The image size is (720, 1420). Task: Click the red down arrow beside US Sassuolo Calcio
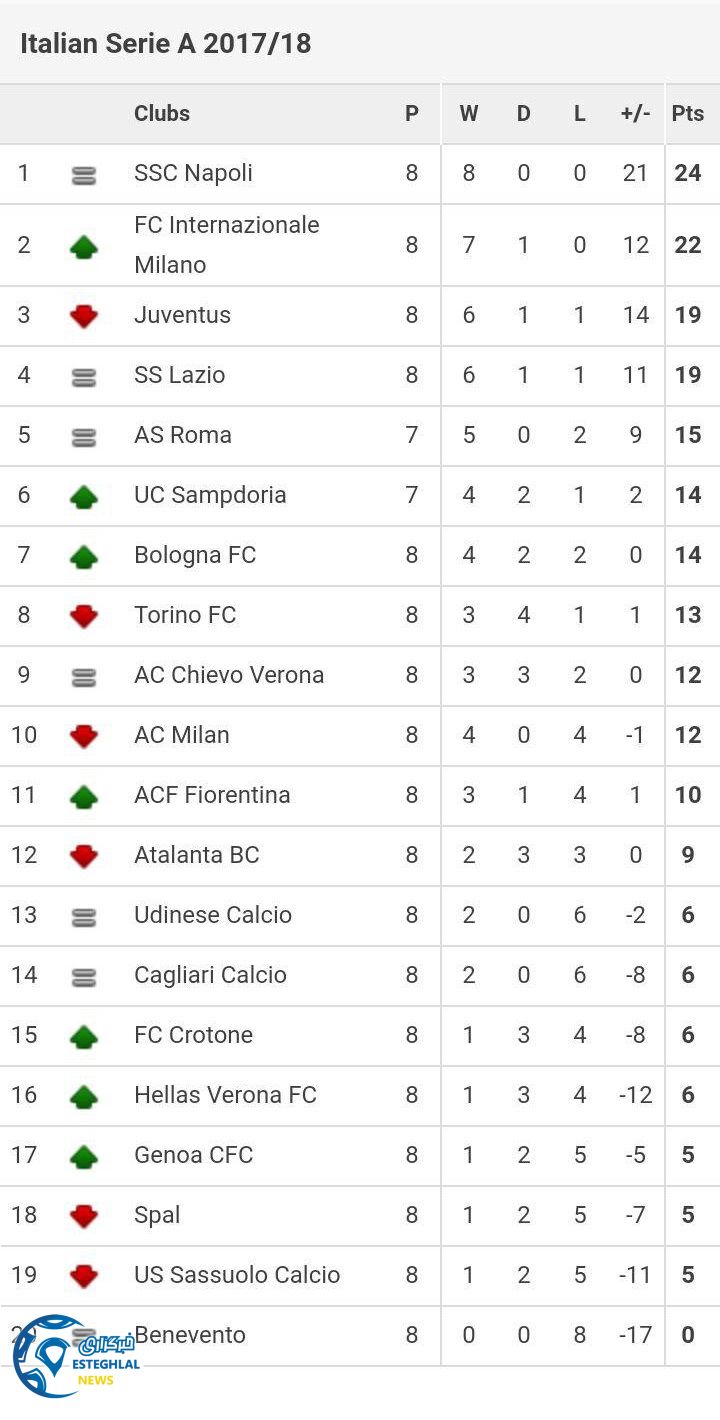84,1276
